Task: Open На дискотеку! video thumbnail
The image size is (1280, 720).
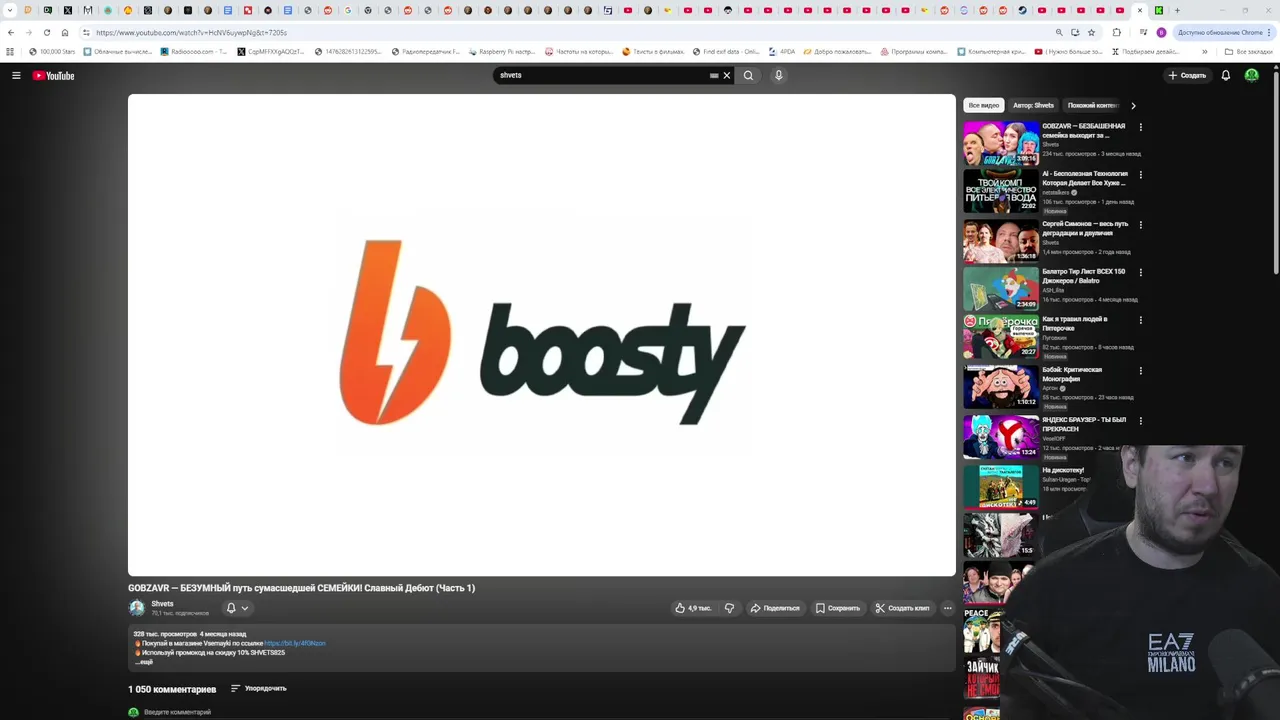Action: tap(1001, 487)
